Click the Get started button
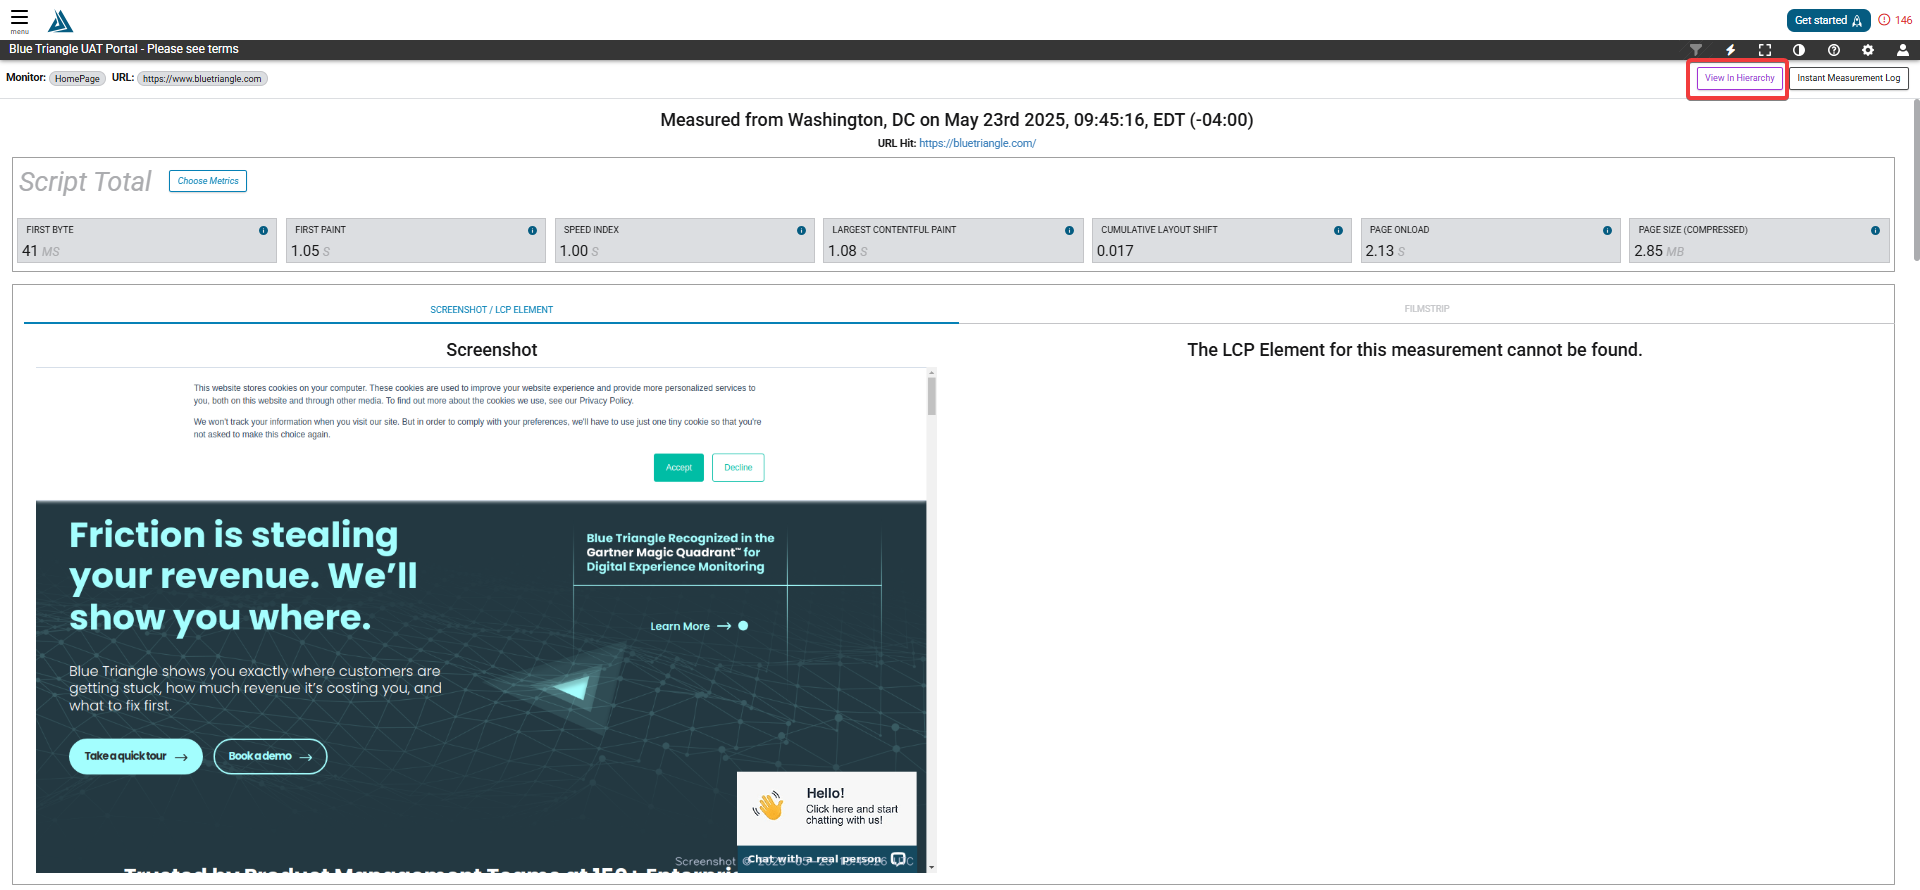 point(1828,20)
